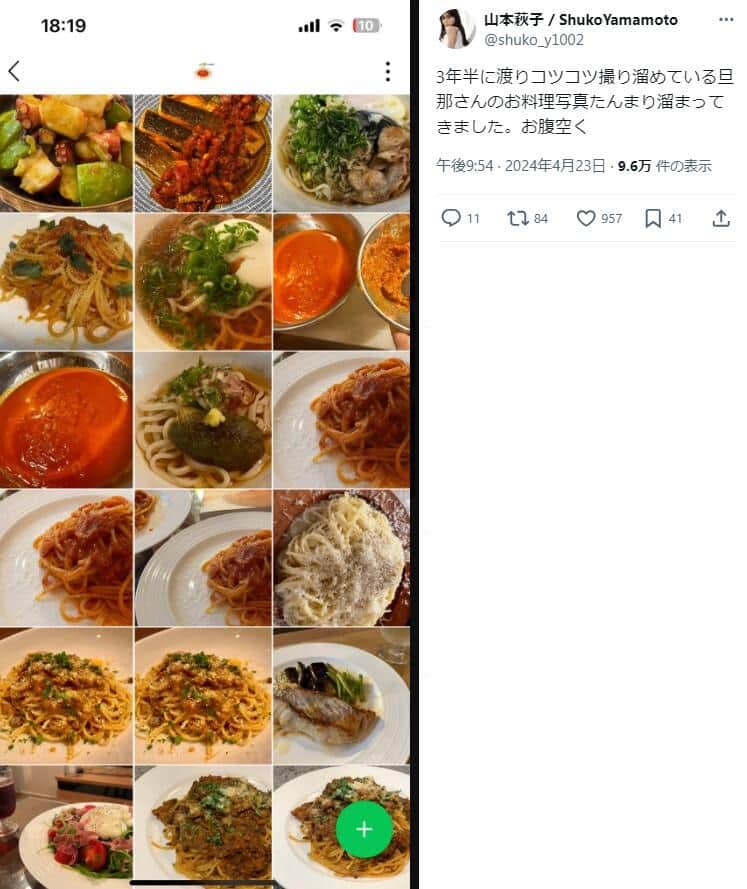This screenshot has height=889, width=747.
Task: Like the post with heart icon
Action: [585, 218]
